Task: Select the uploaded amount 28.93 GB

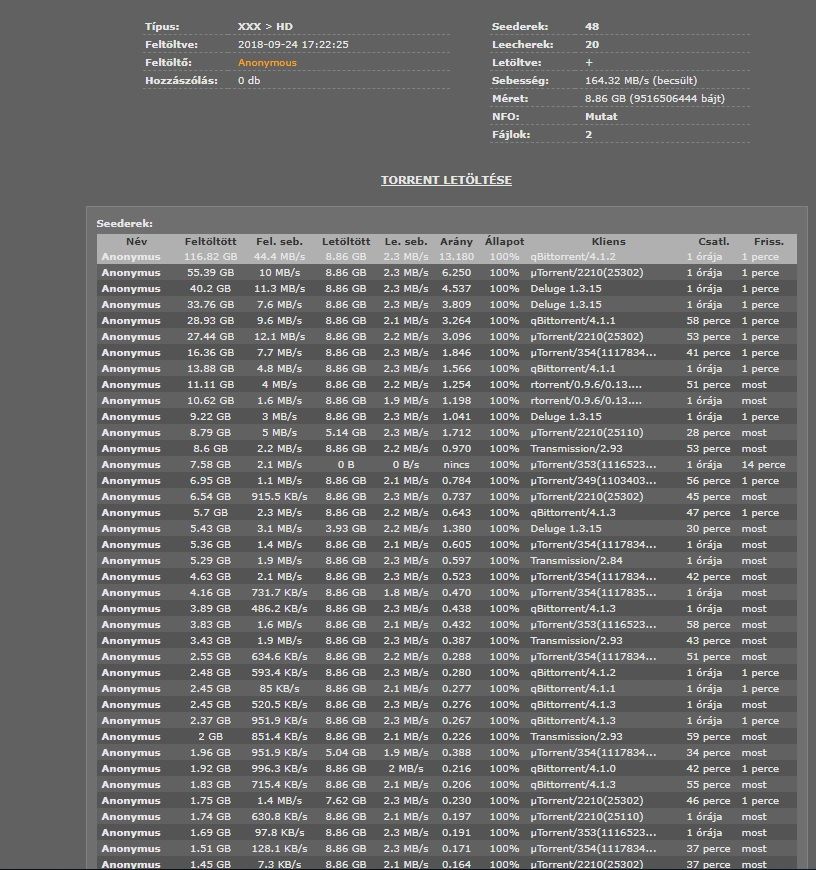Action: click(210, 321)
